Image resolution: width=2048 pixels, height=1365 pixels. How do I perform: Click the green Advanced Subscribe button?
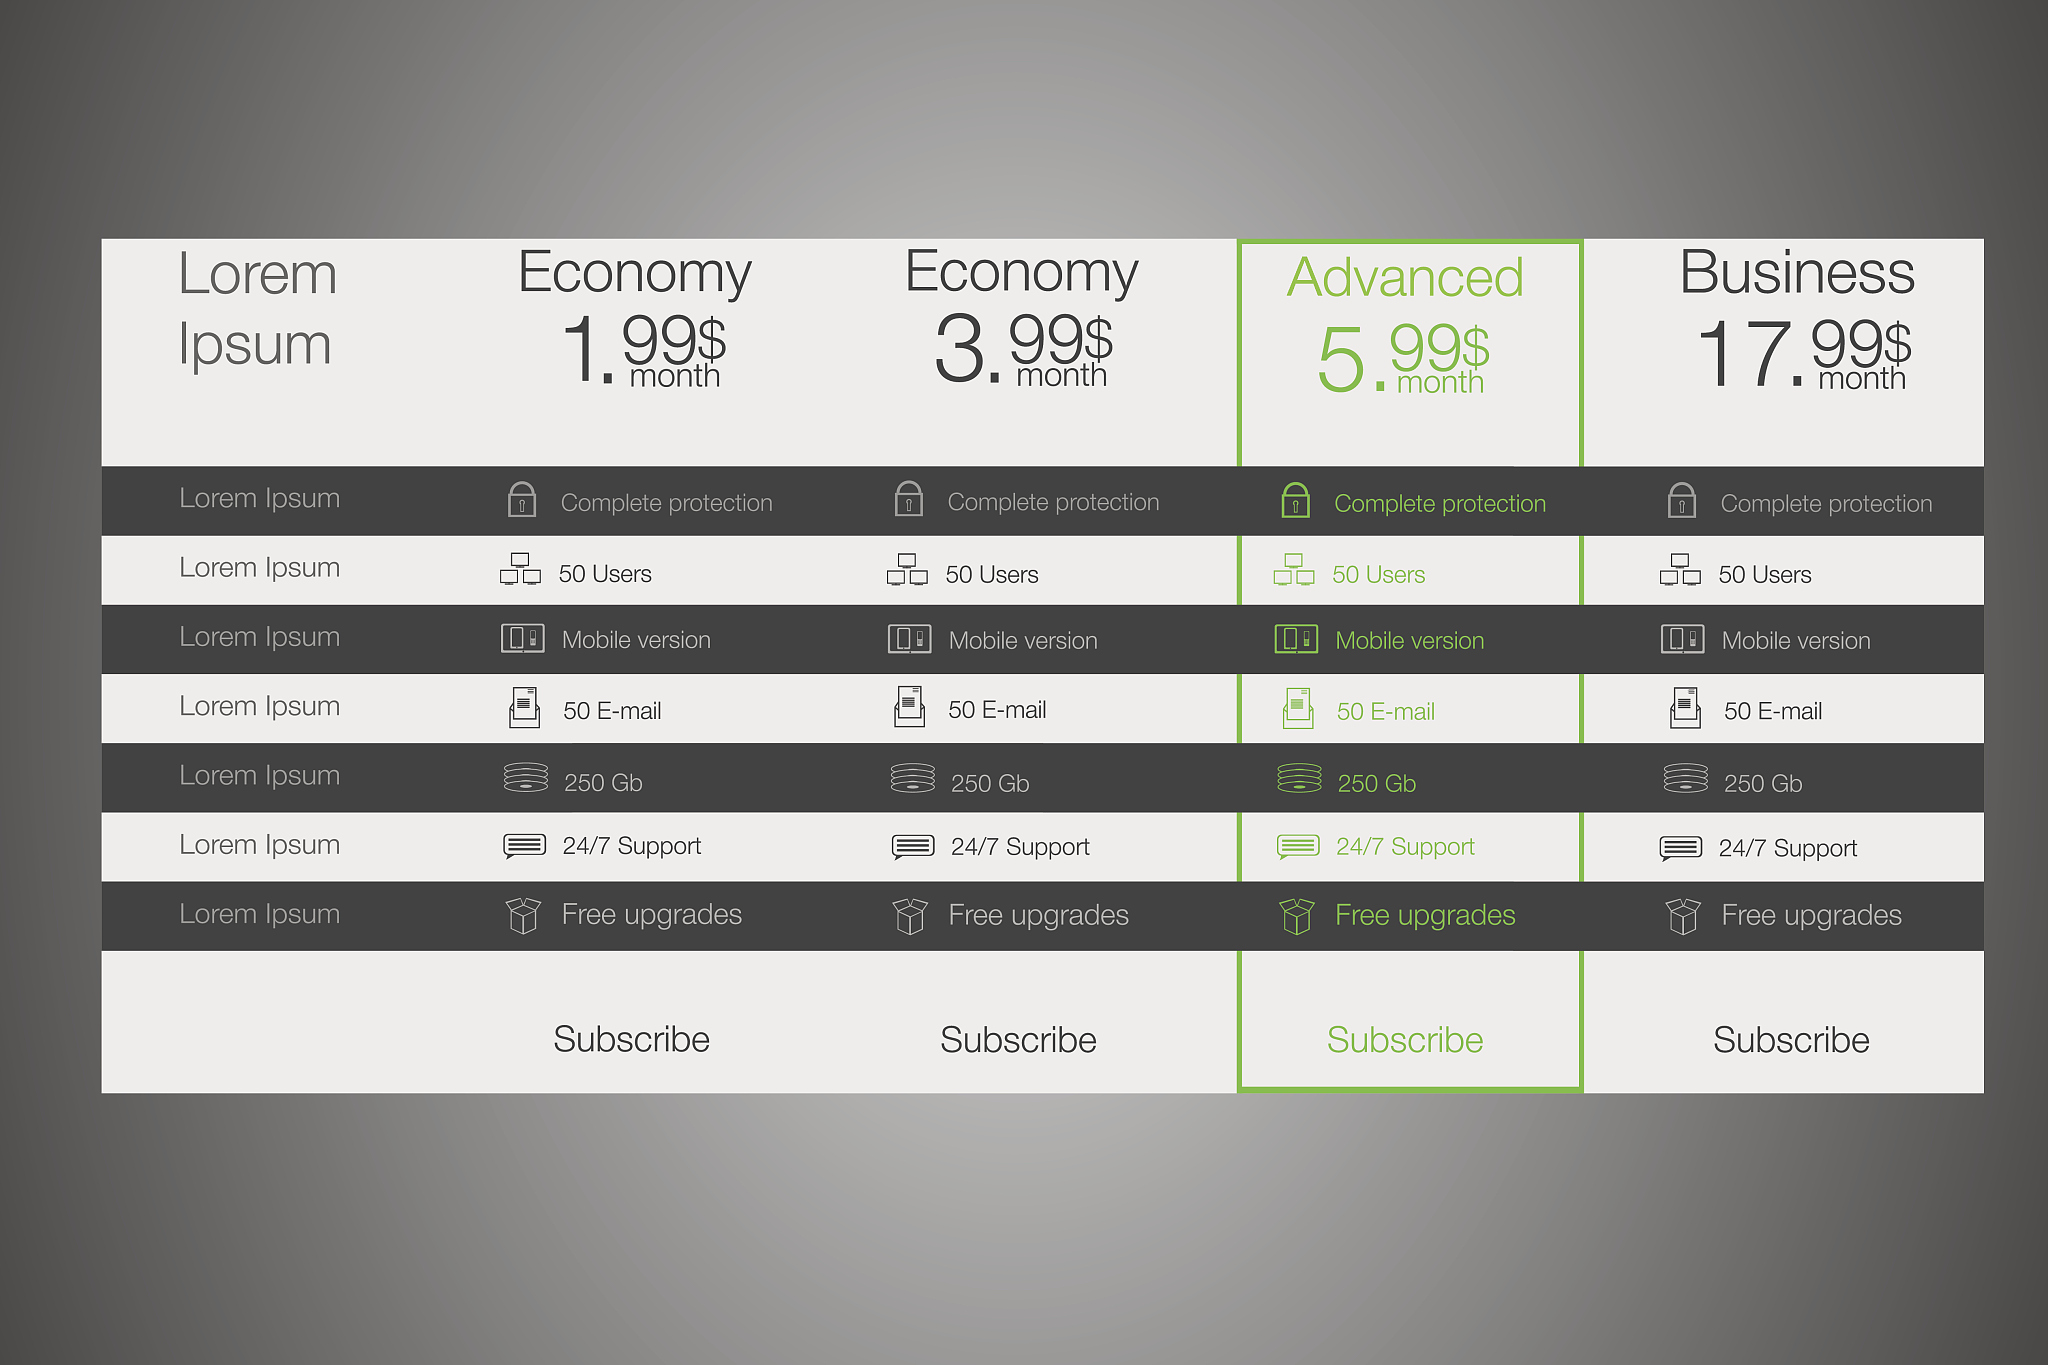1405,1040
